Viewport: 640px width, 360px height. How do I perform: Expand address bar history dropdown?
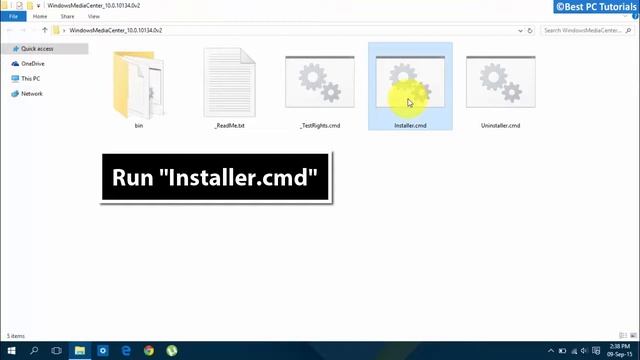coord(520,31)
